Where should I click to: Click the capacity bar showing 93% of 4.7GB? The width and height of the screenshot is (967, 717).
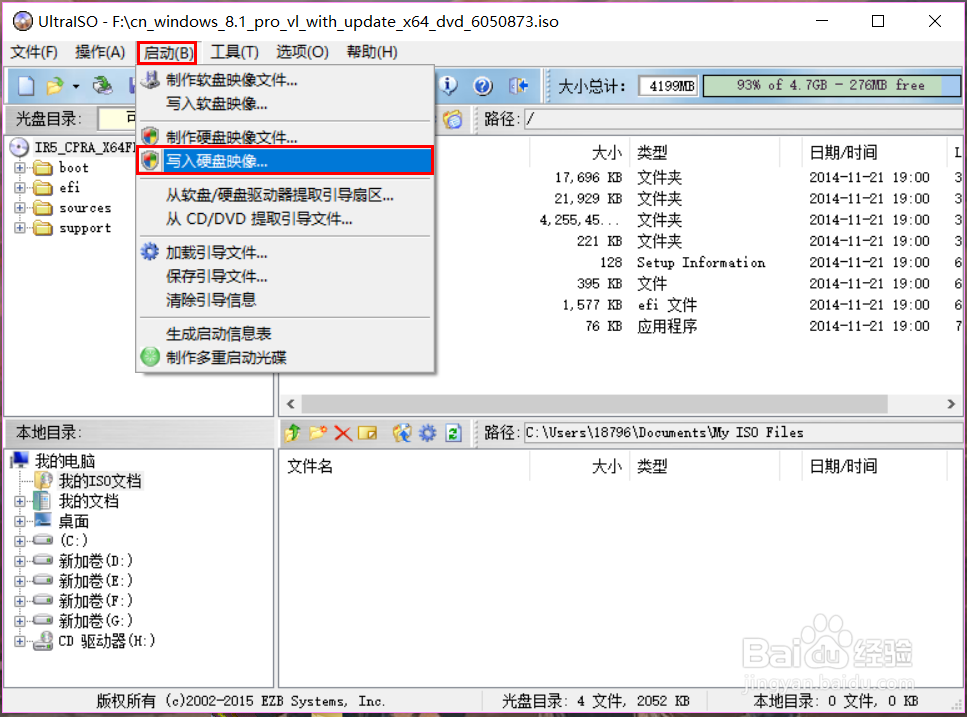click(831, 86)
